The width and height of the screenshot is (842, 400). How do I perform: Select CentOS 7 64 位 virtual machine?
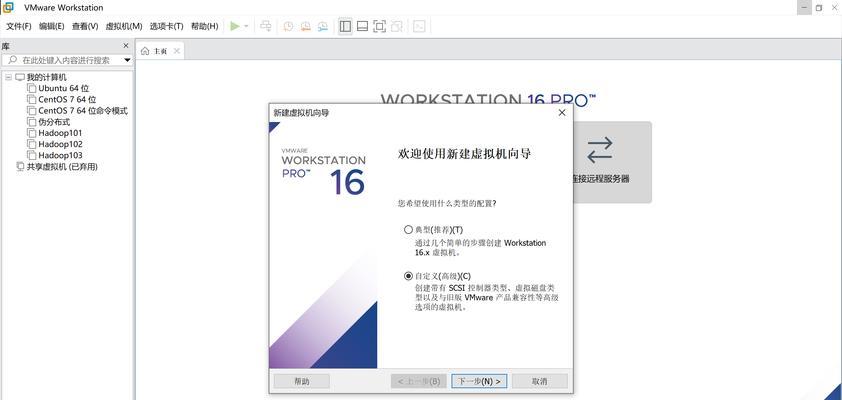tap(67, 99)
